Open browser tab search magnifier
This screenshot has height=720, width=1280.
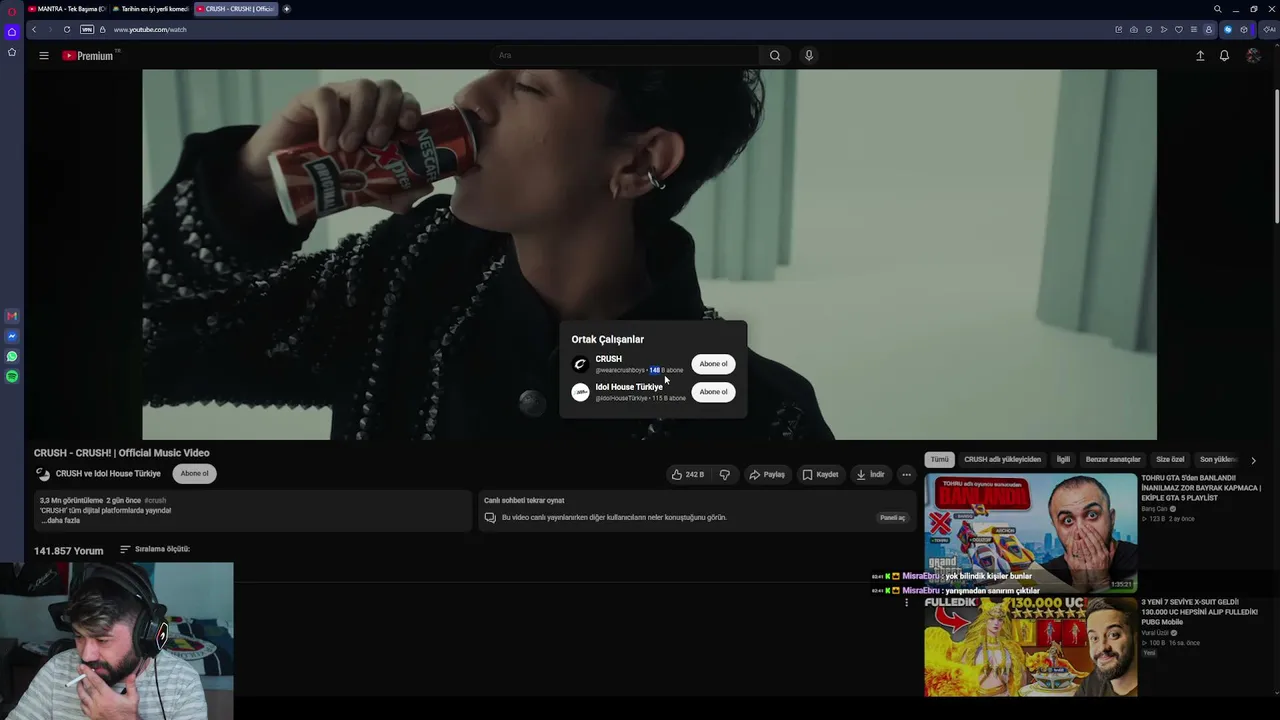point(1217,9)
